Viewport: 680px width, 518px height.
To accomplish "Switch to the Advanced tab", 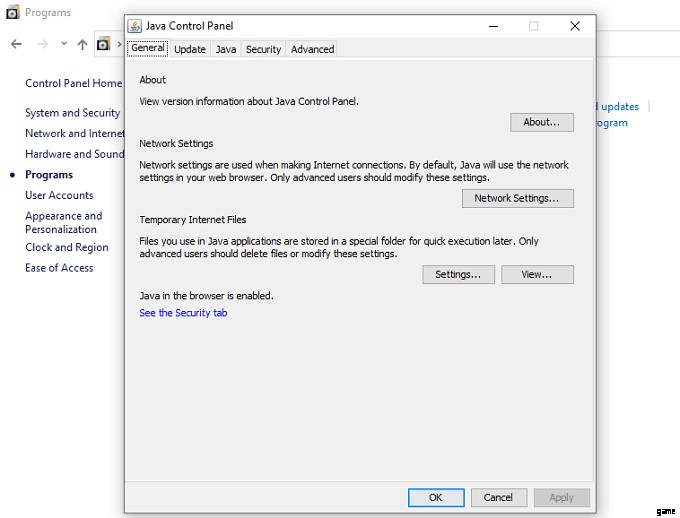I will click(312, 49).
